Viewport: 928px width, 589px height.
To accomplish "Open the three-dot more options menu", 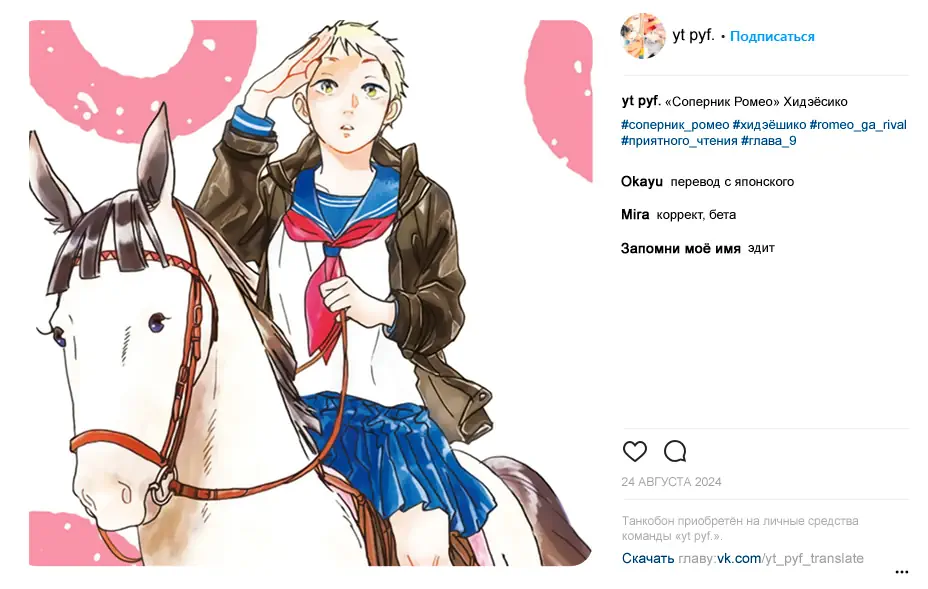I will click(x=901, y=572).
